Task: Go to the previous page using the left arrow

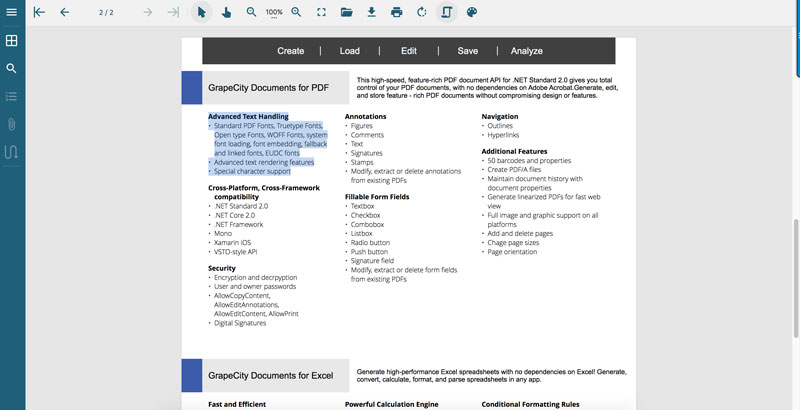Action: tap(64, 12)
